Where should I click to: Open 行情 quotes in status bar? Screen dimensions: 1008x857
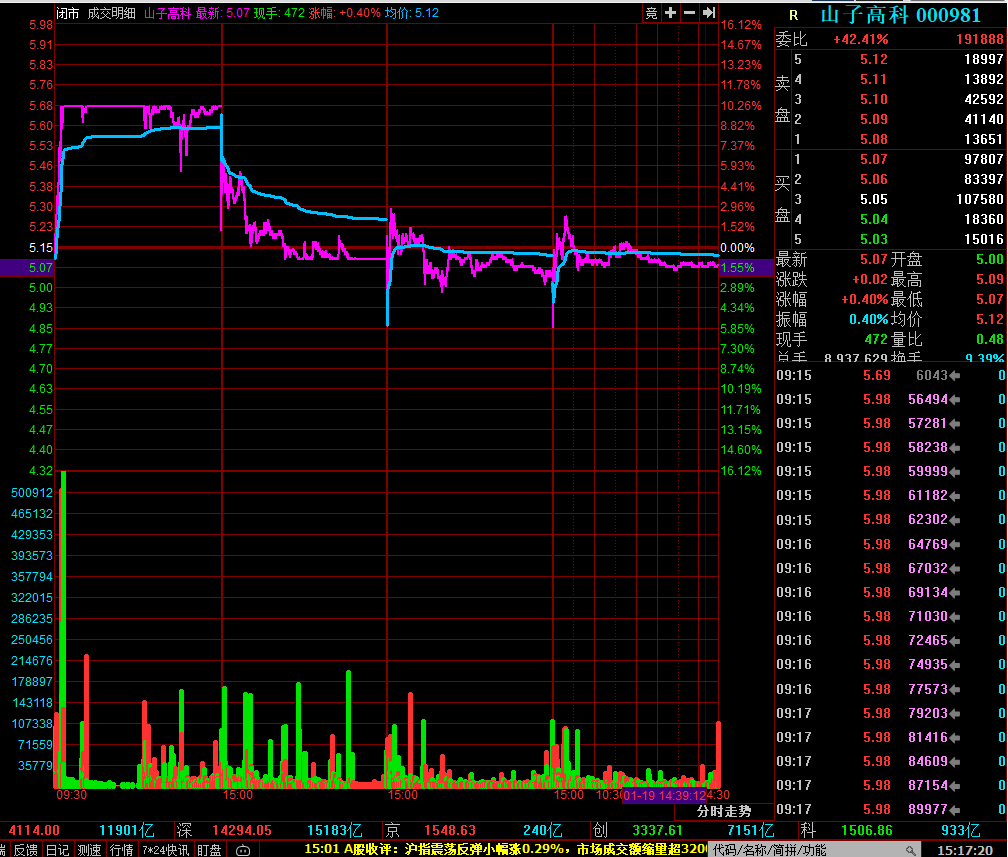[122, 850]
